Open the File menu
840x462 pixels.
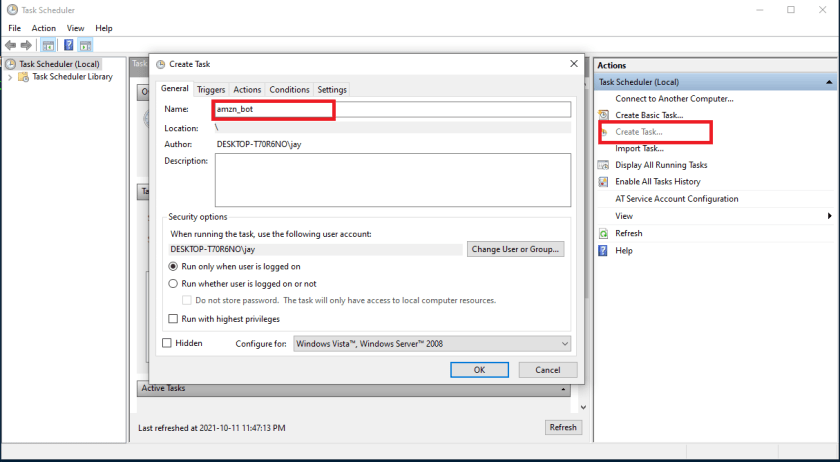point(14,28)
